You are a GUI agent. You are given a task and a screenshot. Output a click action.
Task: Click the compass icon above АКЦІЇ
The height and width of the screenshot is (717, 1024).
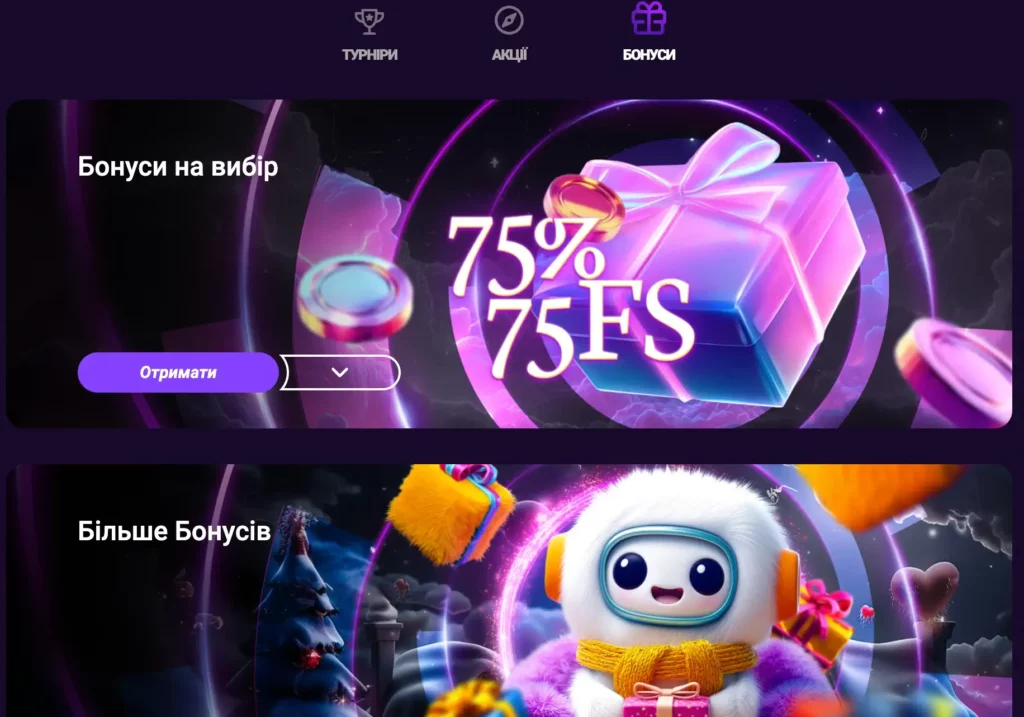509,20
